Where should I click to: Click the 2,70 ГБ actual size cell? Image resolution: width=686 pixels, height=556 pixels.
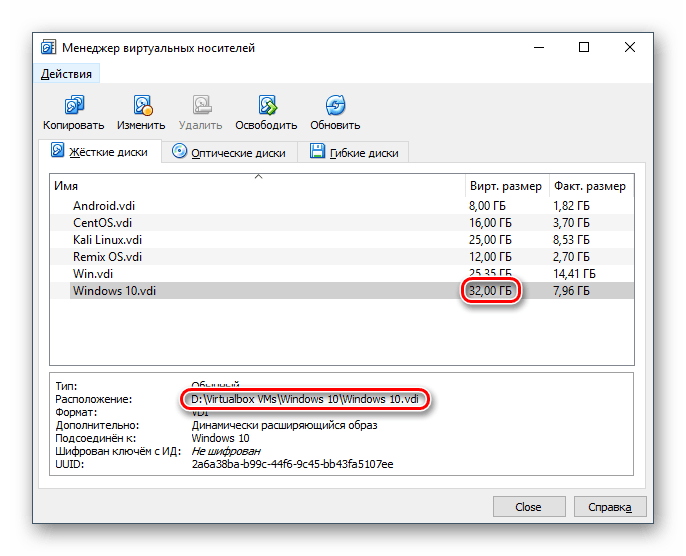(x=571, y=257)
